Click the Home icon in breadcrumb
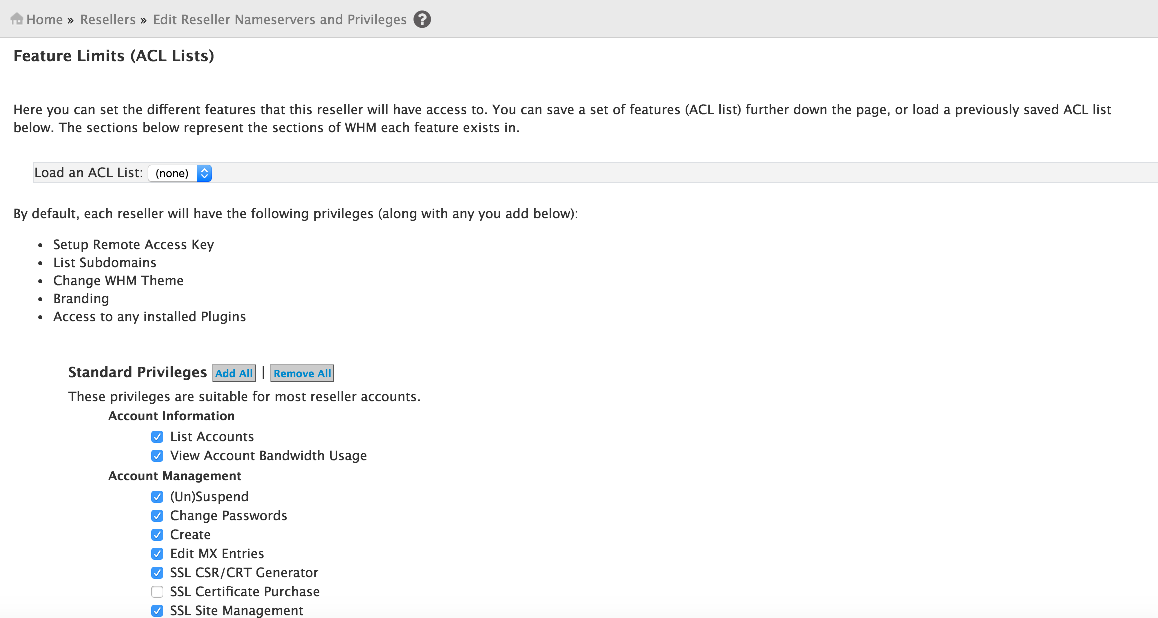The image size is (1158, 618). coord(16,19)
